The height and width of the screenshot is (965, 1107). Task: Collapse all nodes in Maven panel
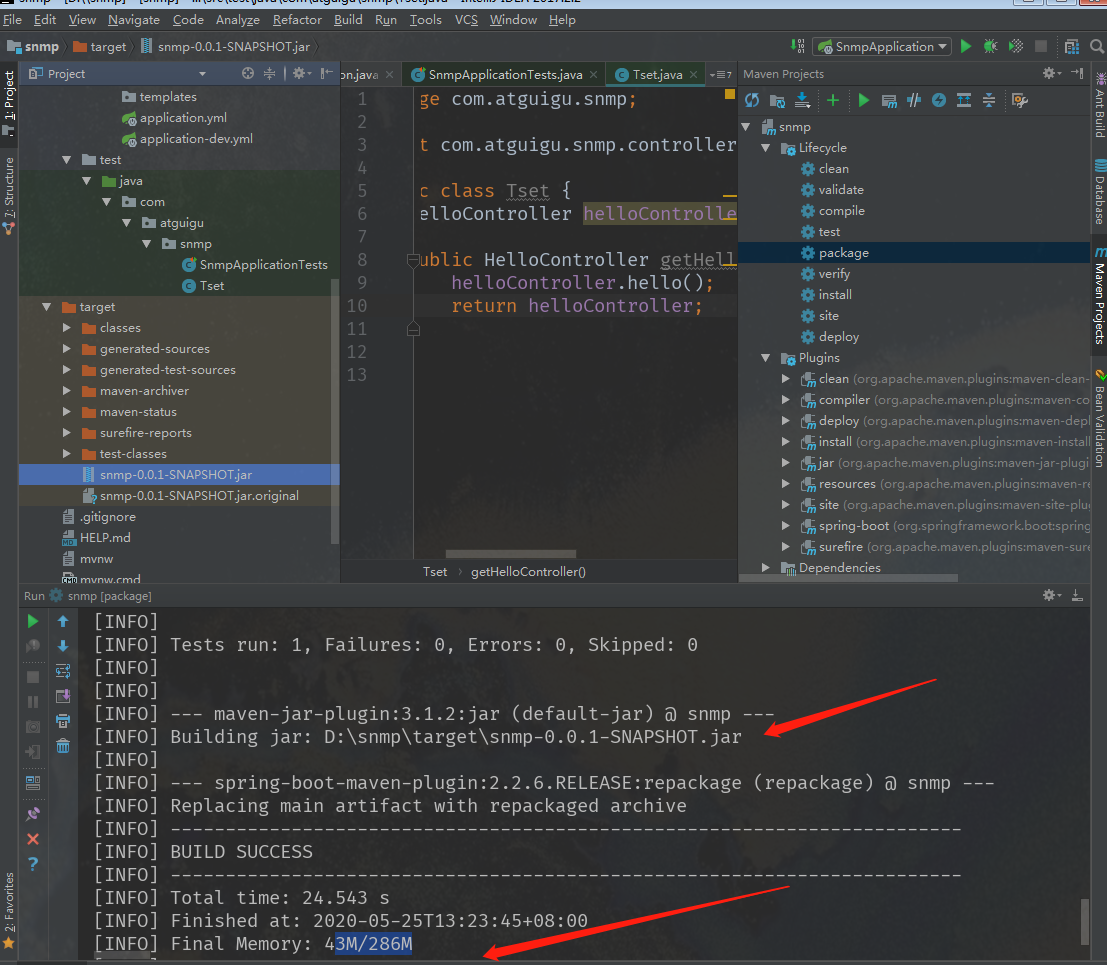tap(990, 100)
